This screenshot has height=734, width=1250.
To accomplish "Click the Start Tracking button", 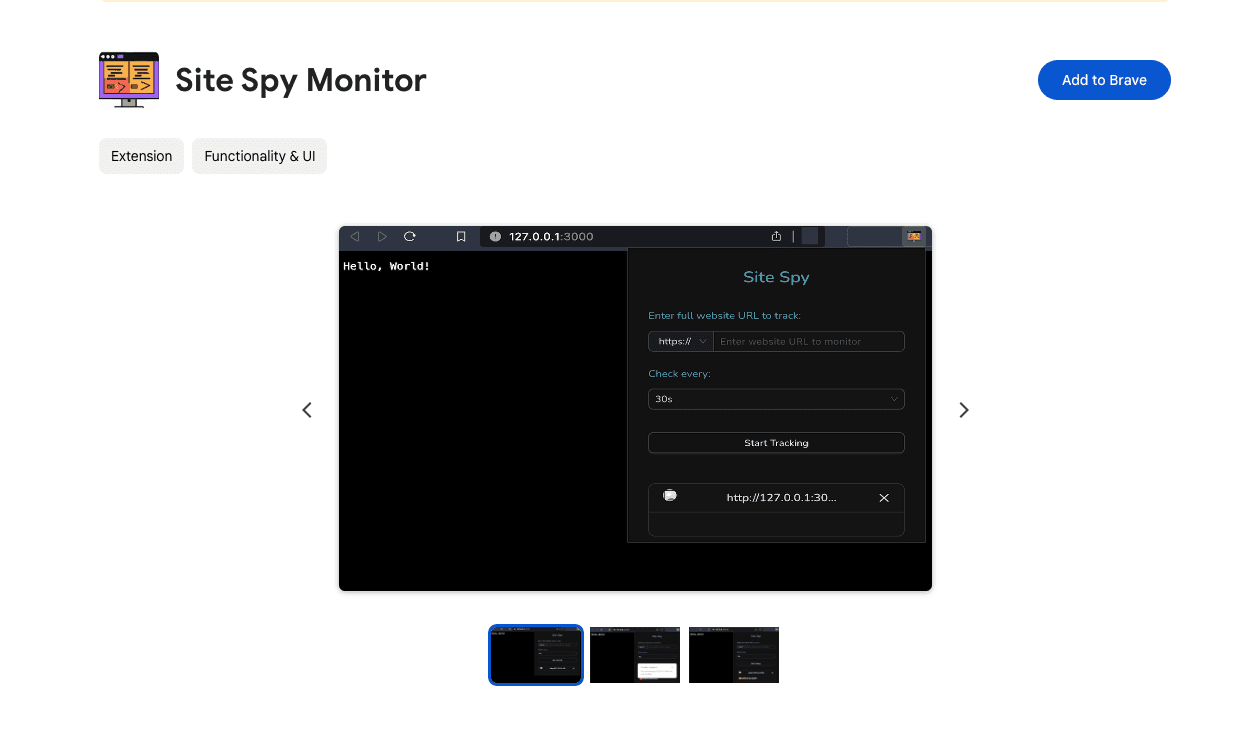I will tap(776, 442).
